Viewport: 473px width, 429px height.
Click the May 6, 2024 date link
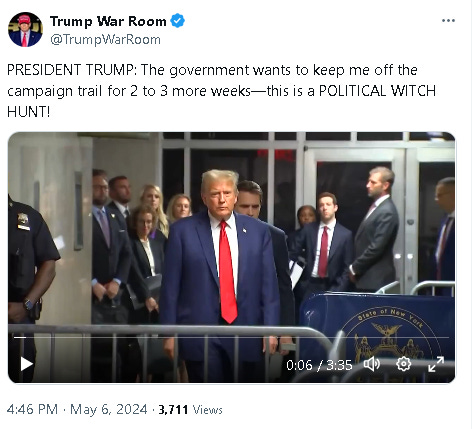pyautogui.click(x=109, y=409)
